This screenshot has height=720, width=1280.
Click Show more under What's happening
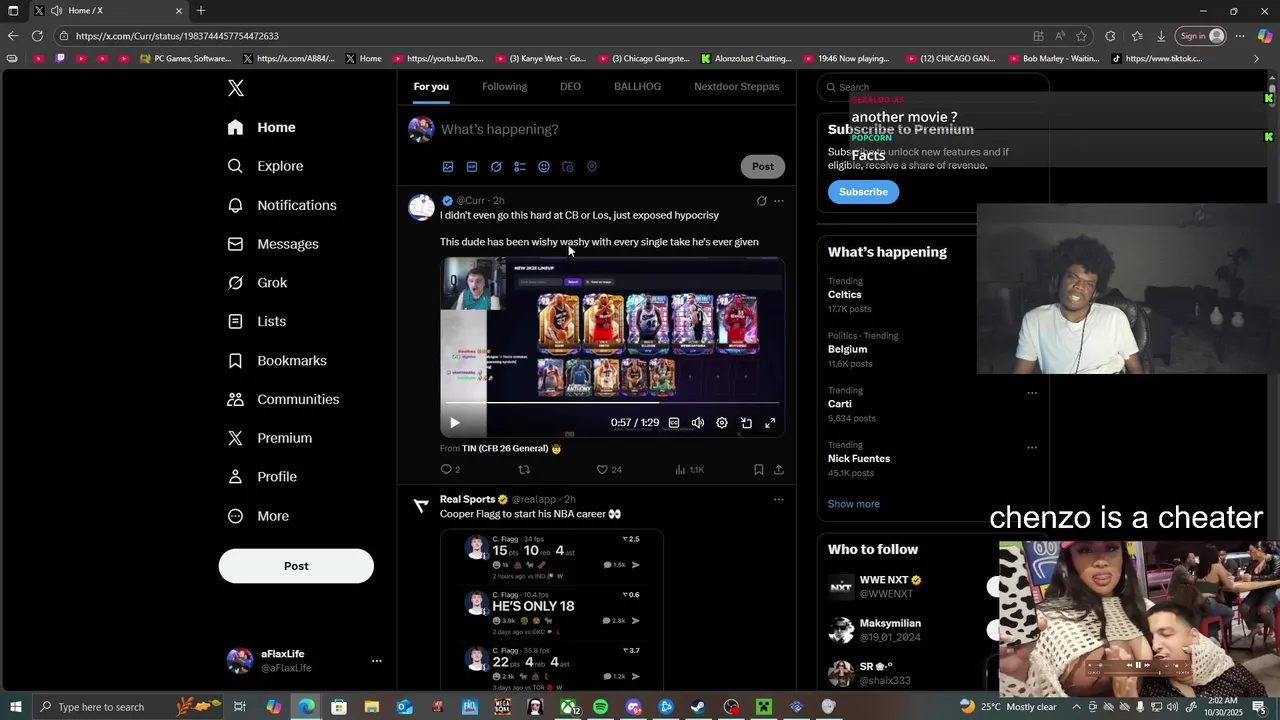854,504
